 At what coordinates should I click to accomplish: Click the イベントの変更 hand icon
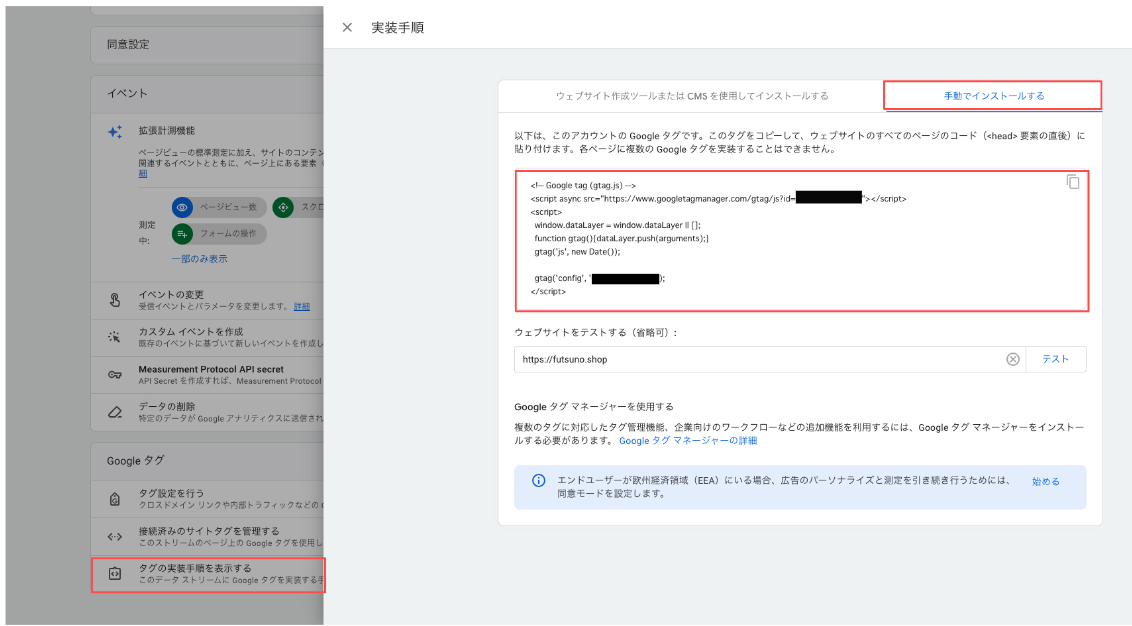coord(115,300)
